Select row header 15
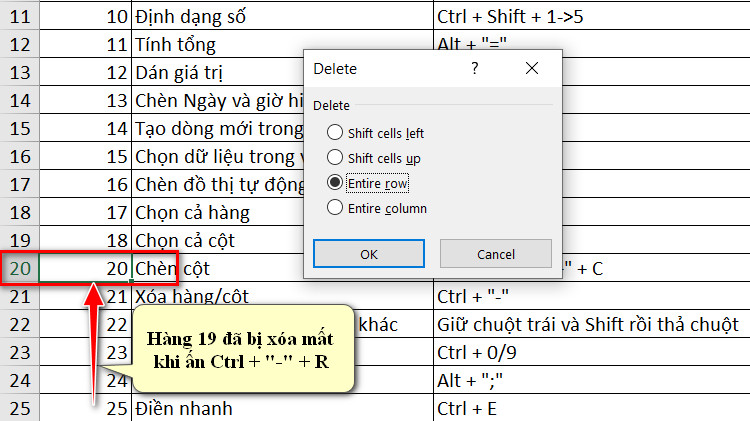This screenshot has height=421, width=750. [20, 129]
